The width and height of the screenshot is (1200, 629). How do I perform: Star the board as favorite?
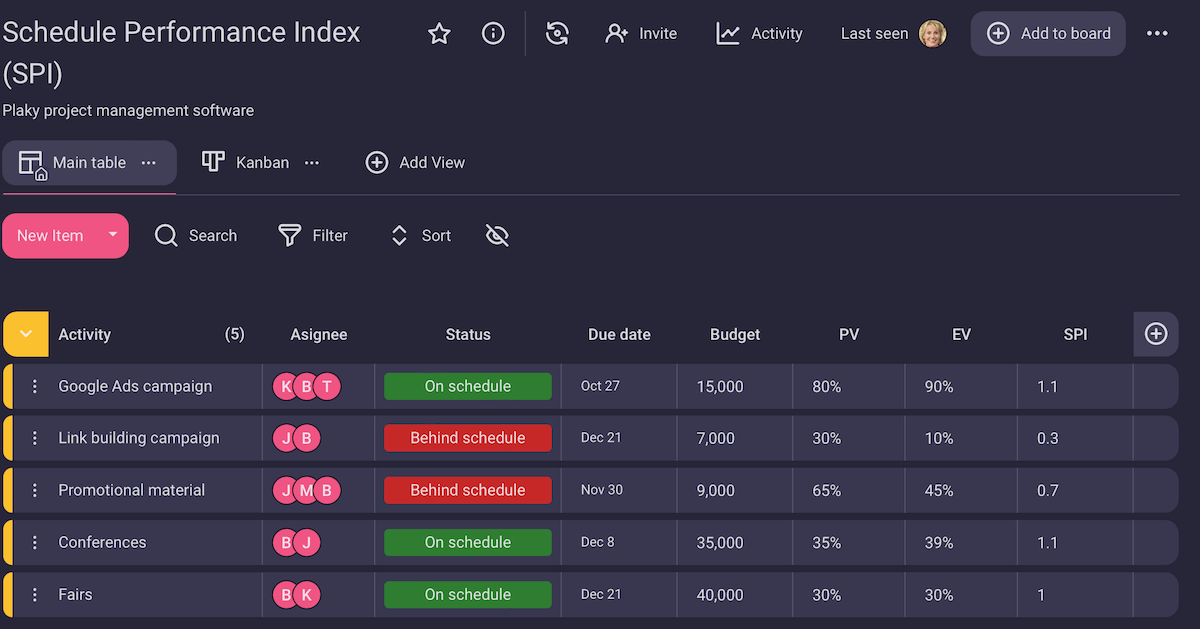click(x=439, y=34)
